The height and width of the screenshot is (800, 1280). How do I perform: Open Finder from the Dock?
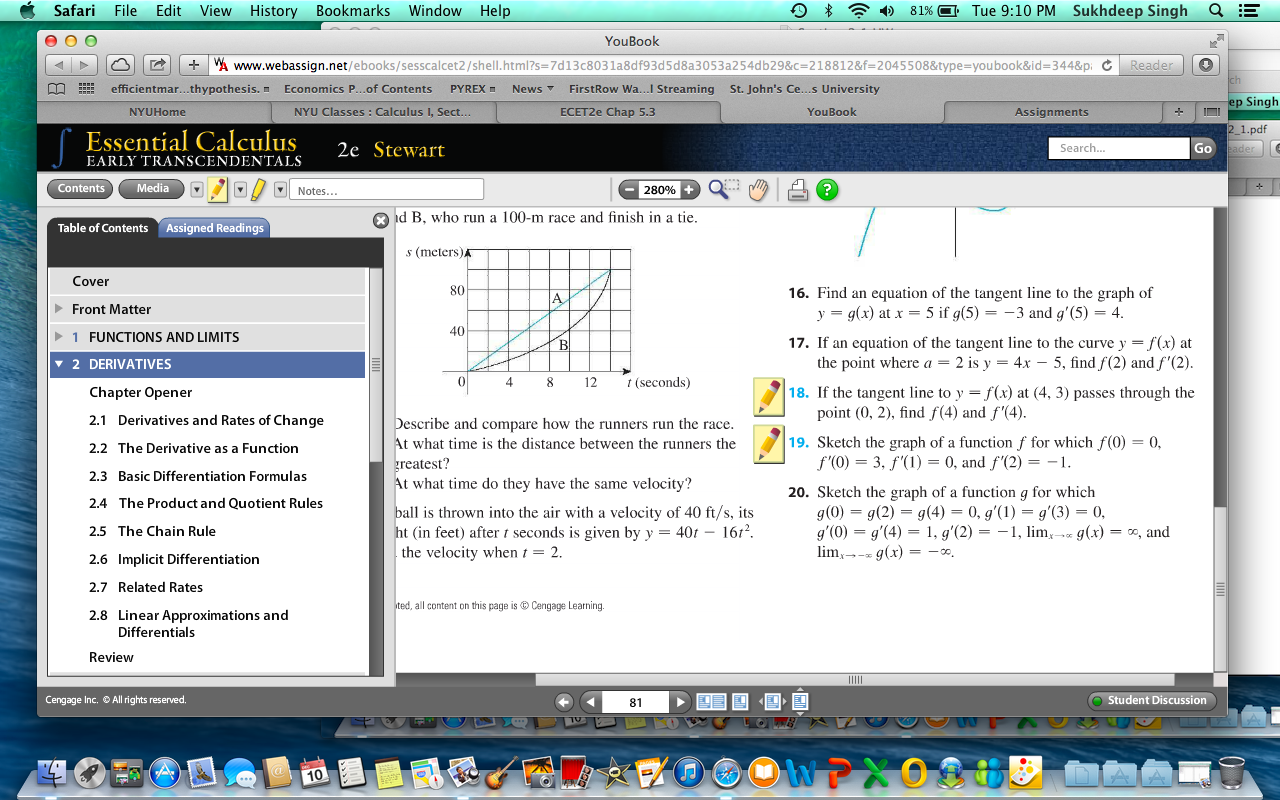click(x=52, y=771)
